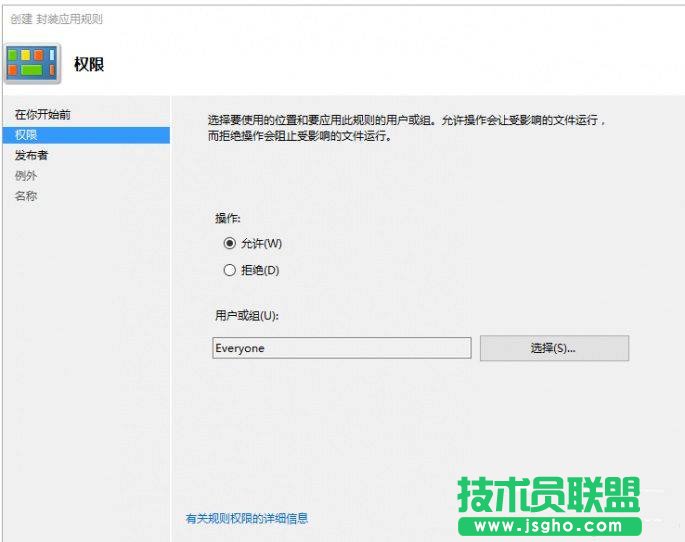Select the highlighted 权限 step in sidebar
This screenshot has height=542, width=685.
coord(26,135)
